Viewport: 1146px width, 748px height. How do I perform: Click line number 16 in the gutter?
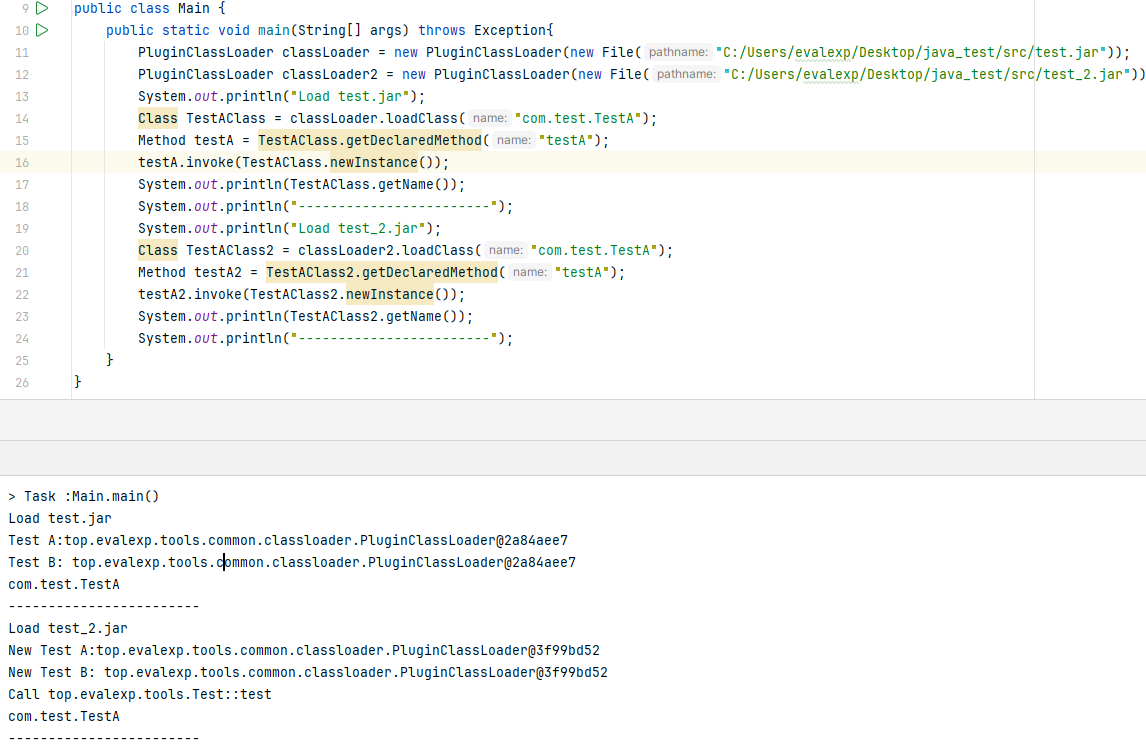(x=22, y=162)
